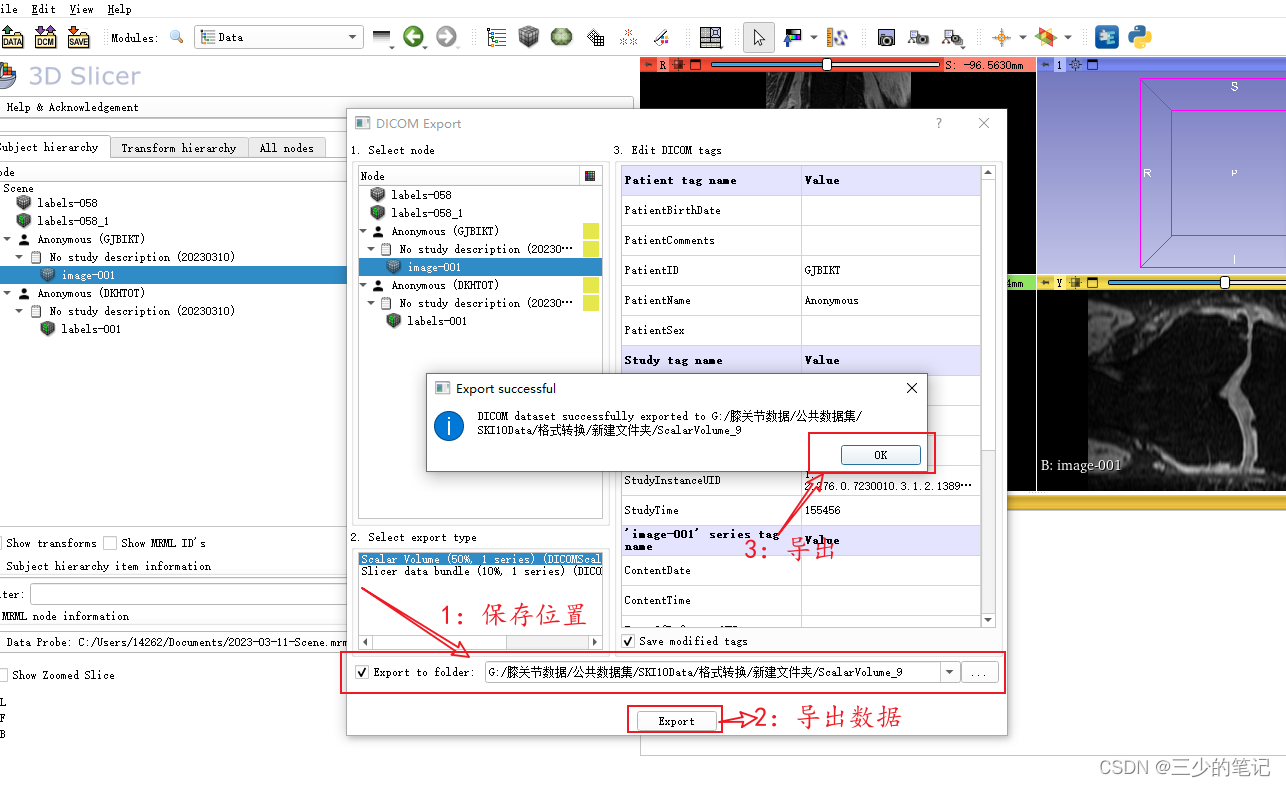1286x787 pixels.
Task: Open the crosshair options dropdown arrow
Action: tap(1022, 38)
